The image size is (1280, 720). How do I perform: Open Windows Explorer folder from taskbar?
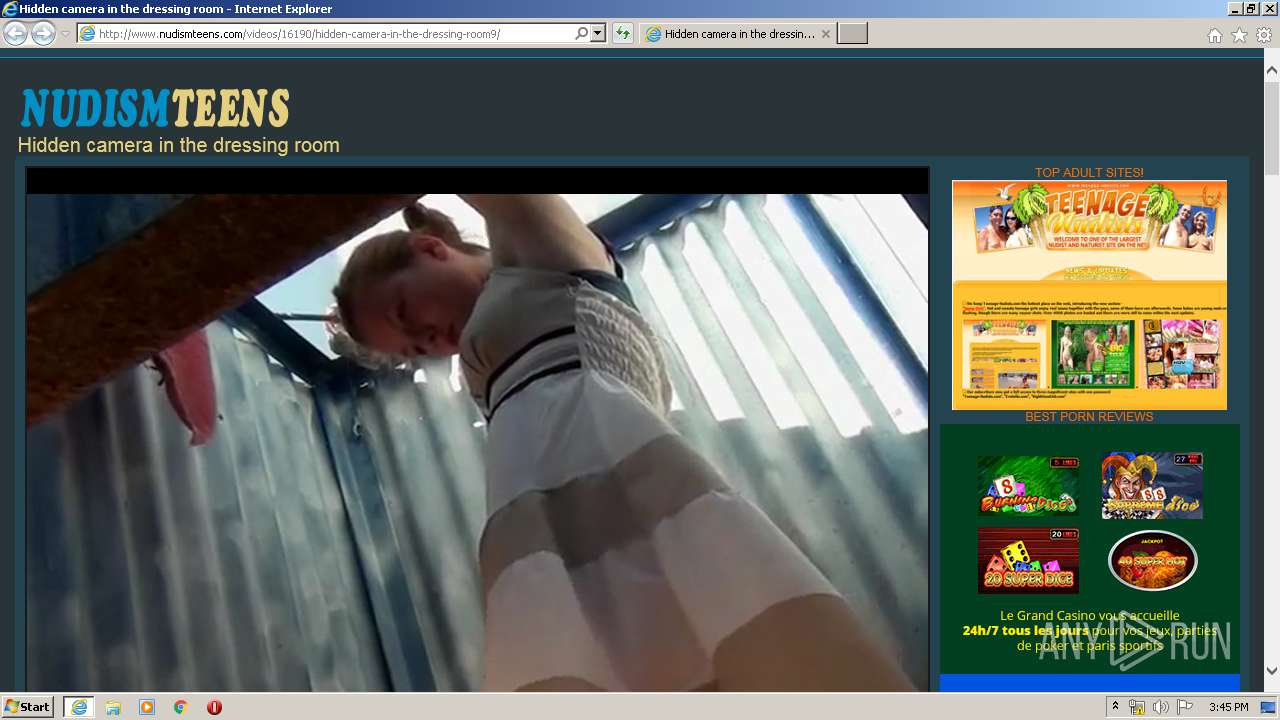(113, 707)
